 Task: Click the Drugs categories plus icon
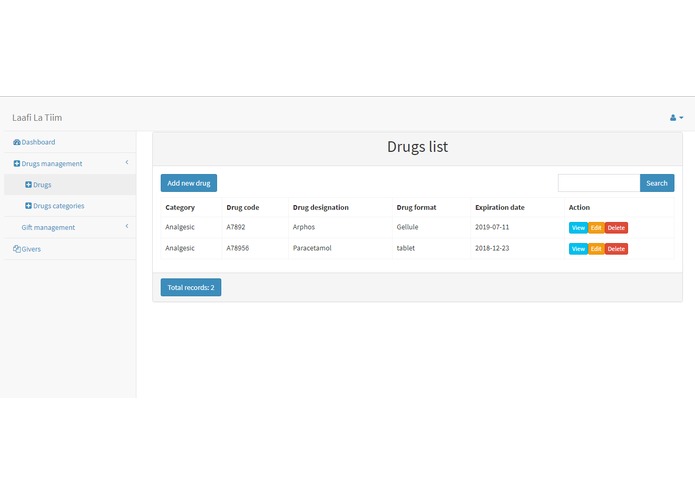pos(28,206)
